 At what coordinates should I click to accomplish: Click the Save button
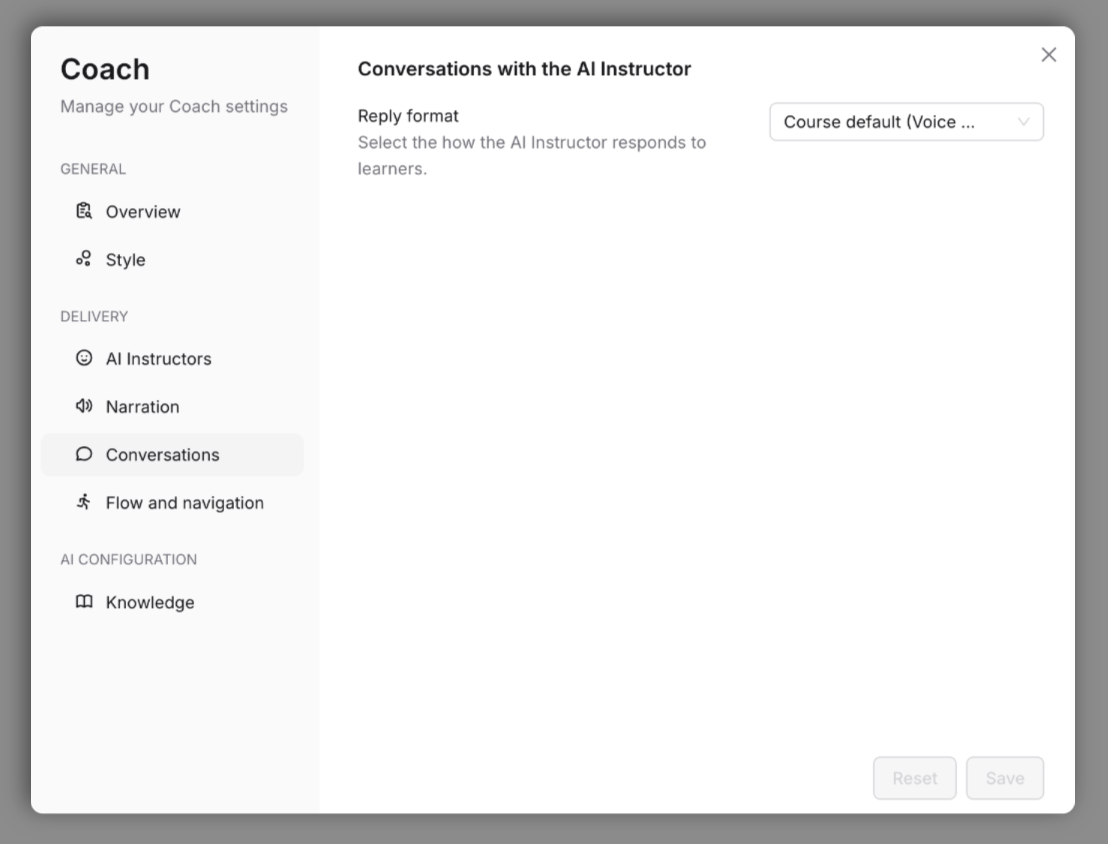pyautogui.click(x=1005, y=777)
